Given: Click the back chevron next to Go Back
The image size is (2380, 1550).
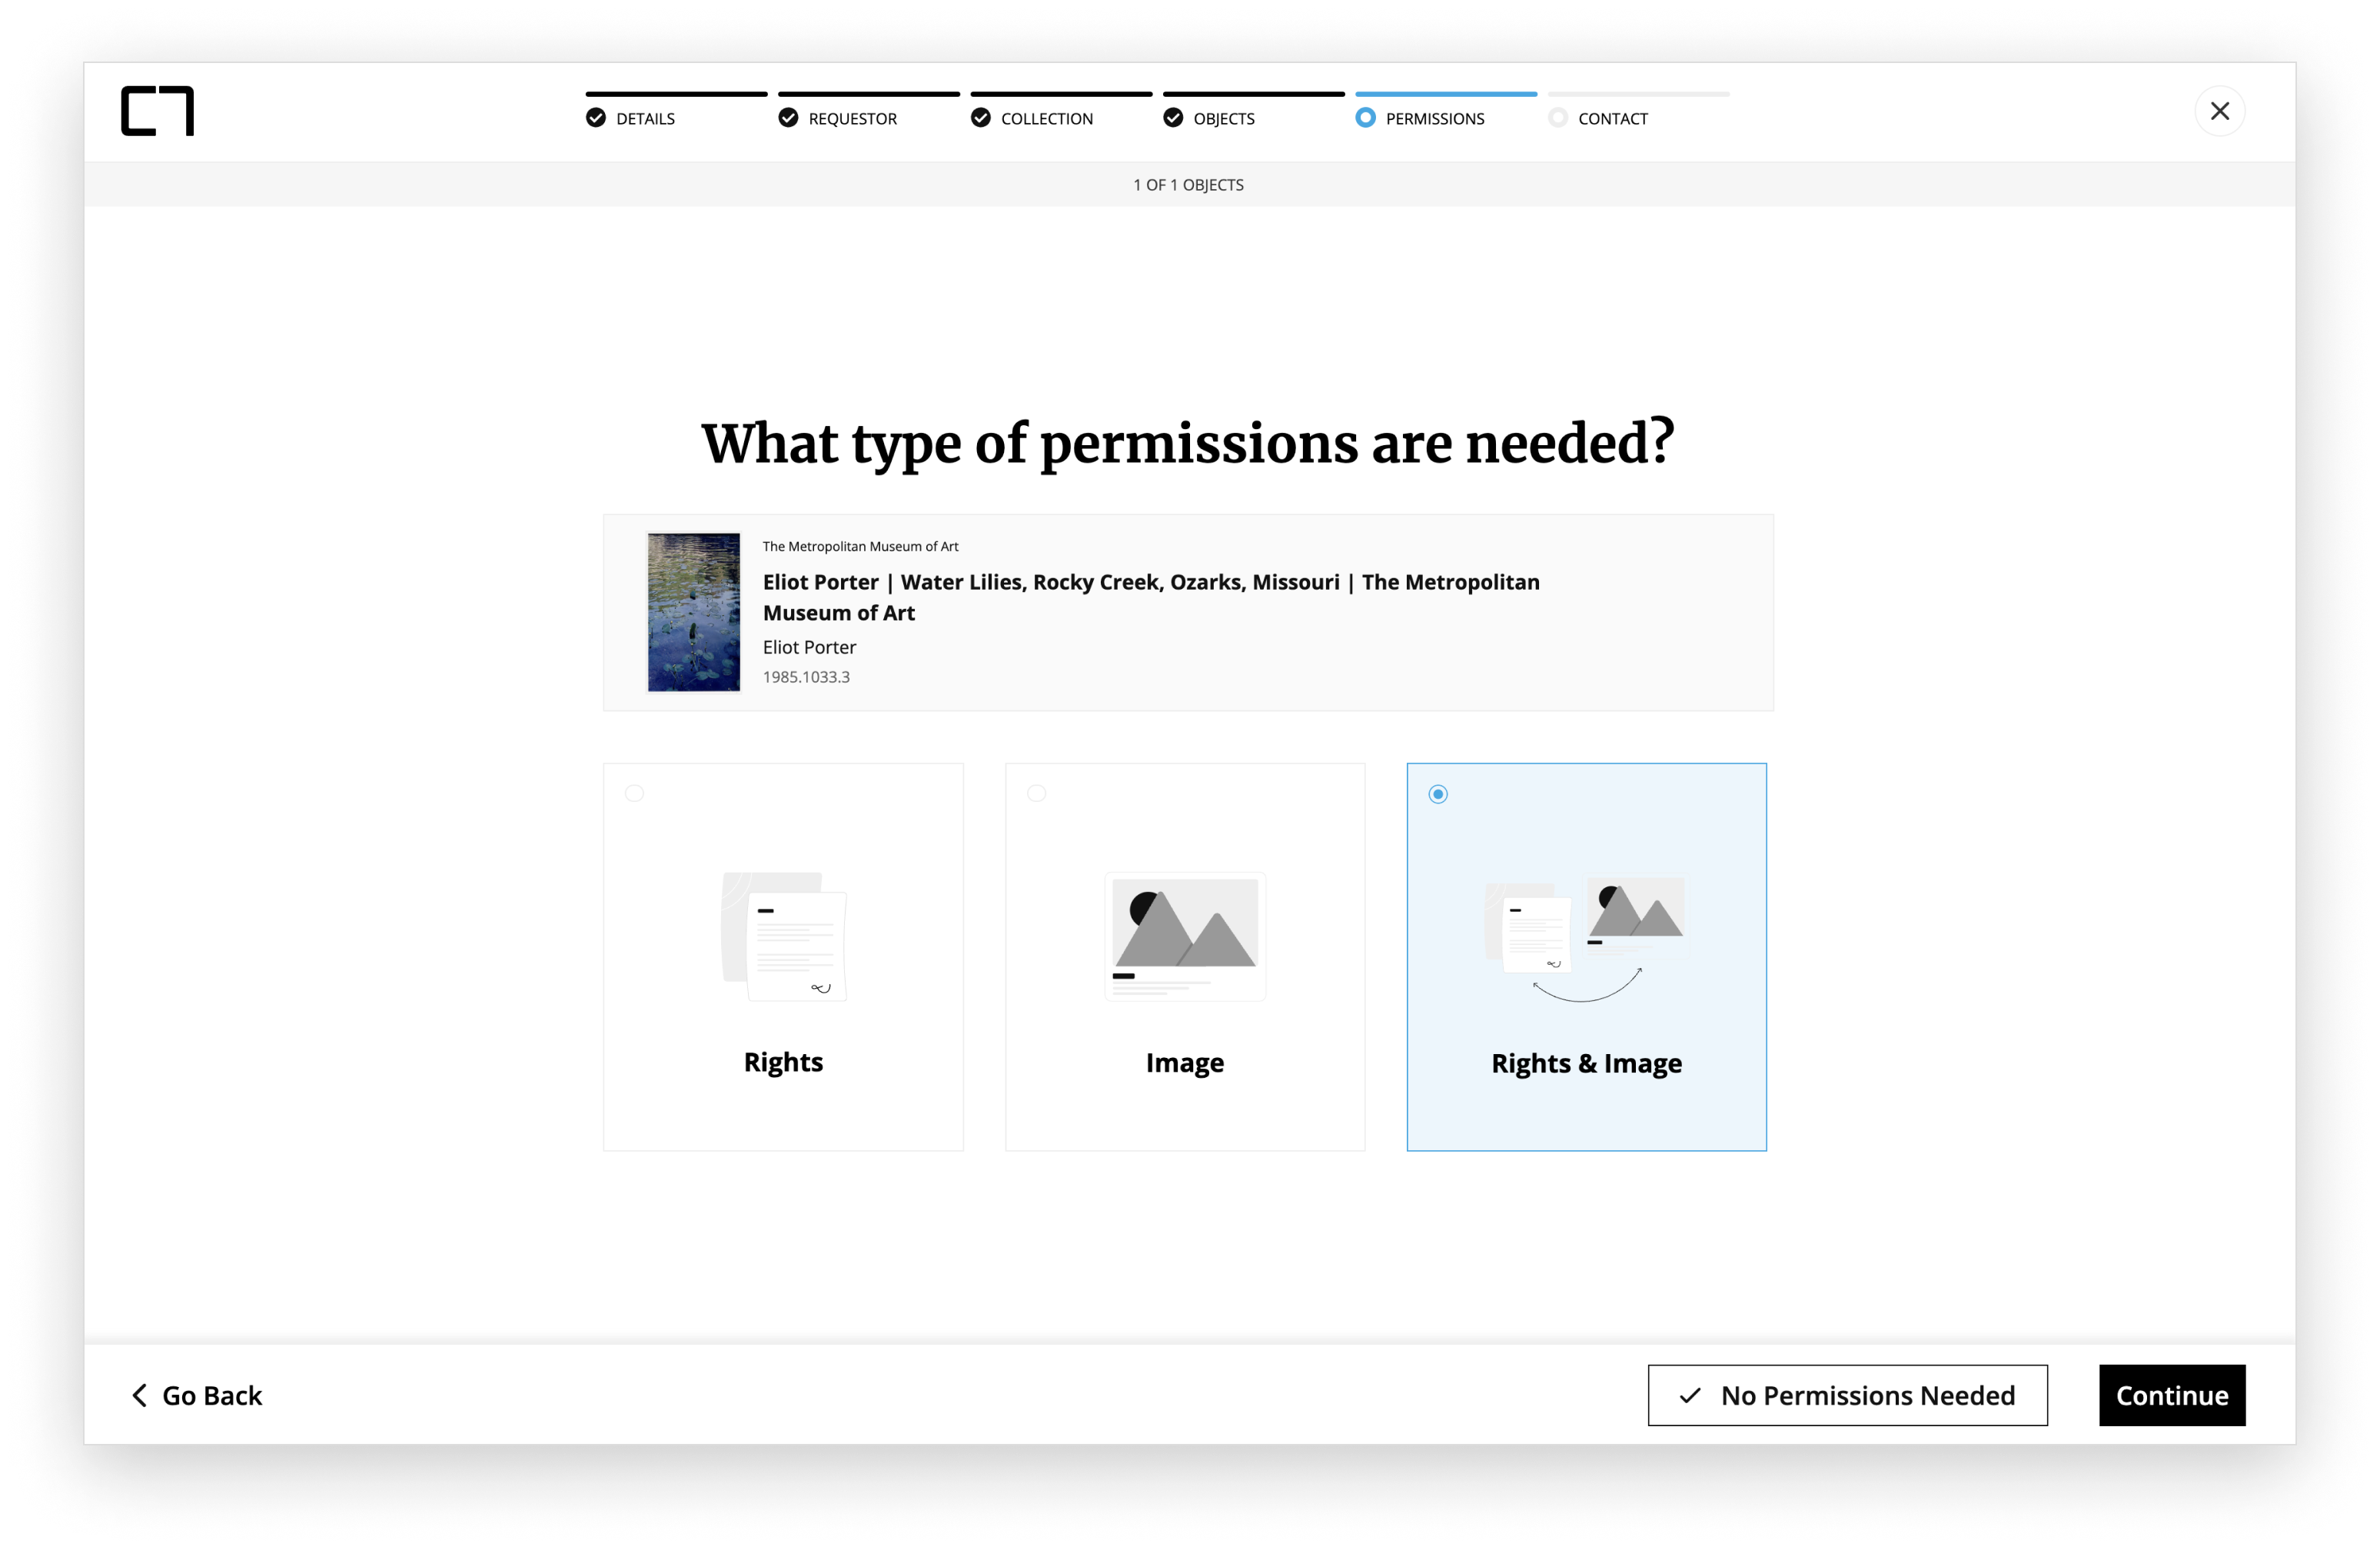Looking at the screenshot, I should click(140, 1395).
